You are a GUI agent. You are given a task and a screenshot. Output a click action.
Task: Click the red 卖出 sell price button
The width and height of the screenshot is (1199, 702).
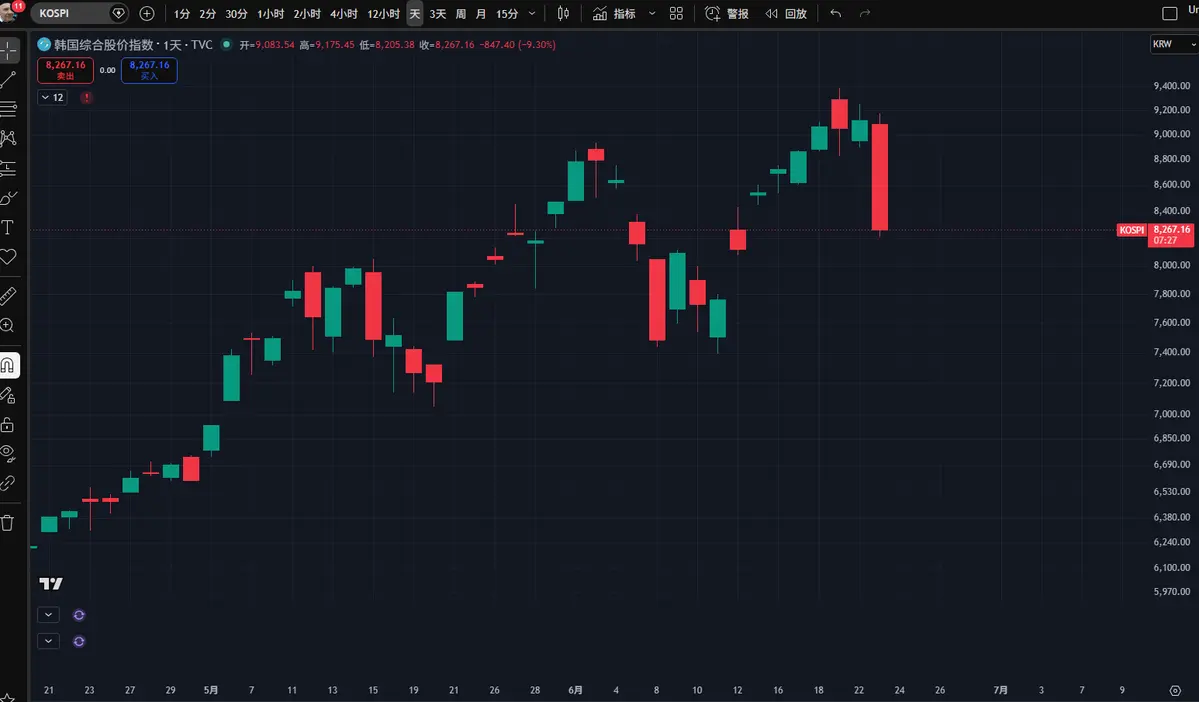click(66, 70)
